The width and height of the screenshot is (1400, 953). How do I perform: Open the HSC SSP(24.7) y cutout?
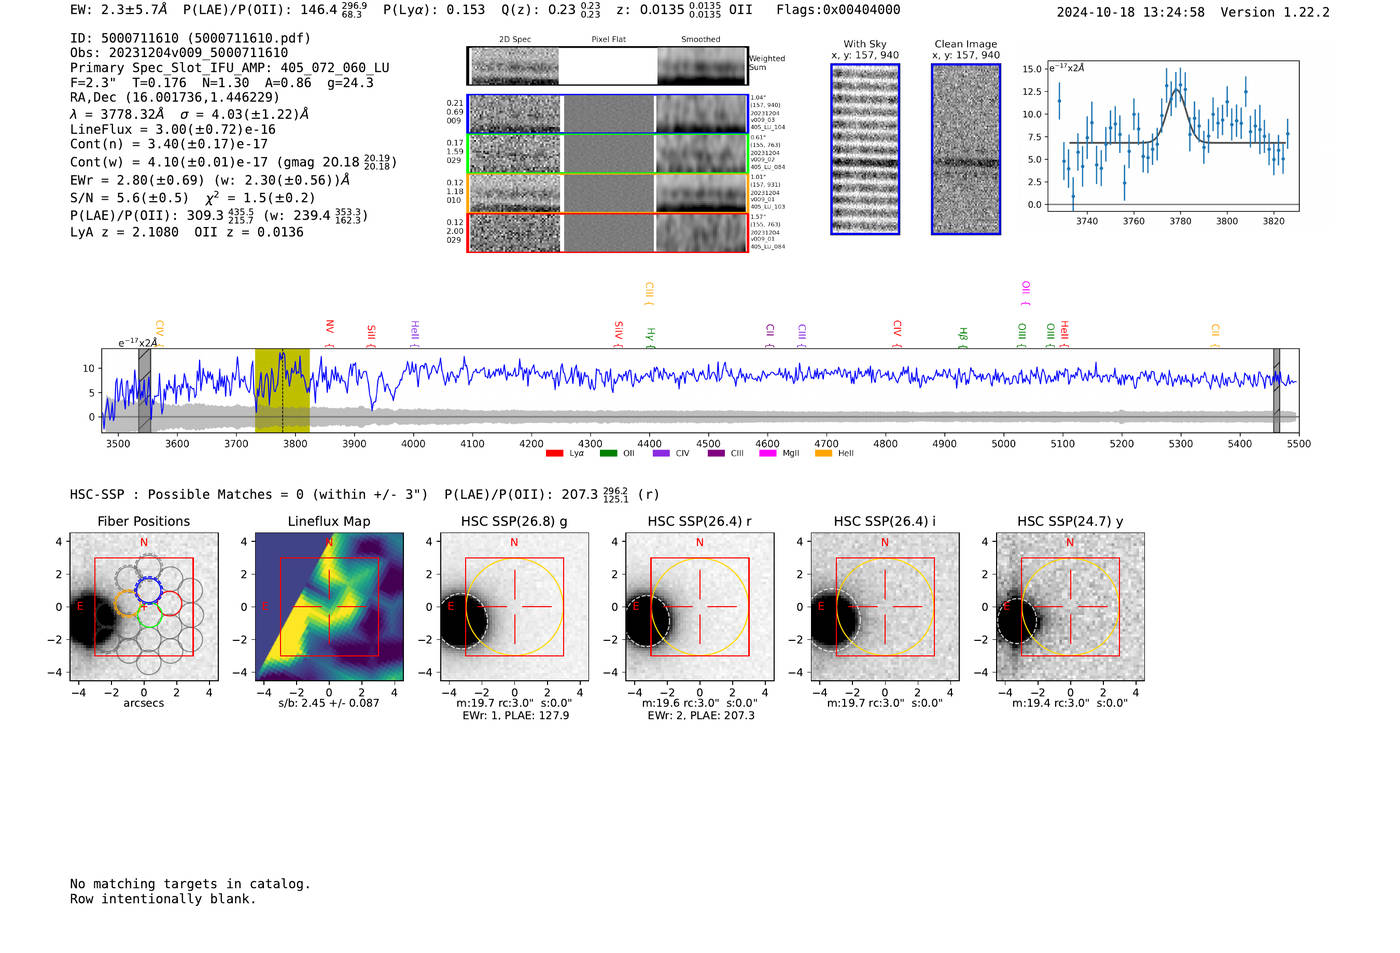point(1070,607)
